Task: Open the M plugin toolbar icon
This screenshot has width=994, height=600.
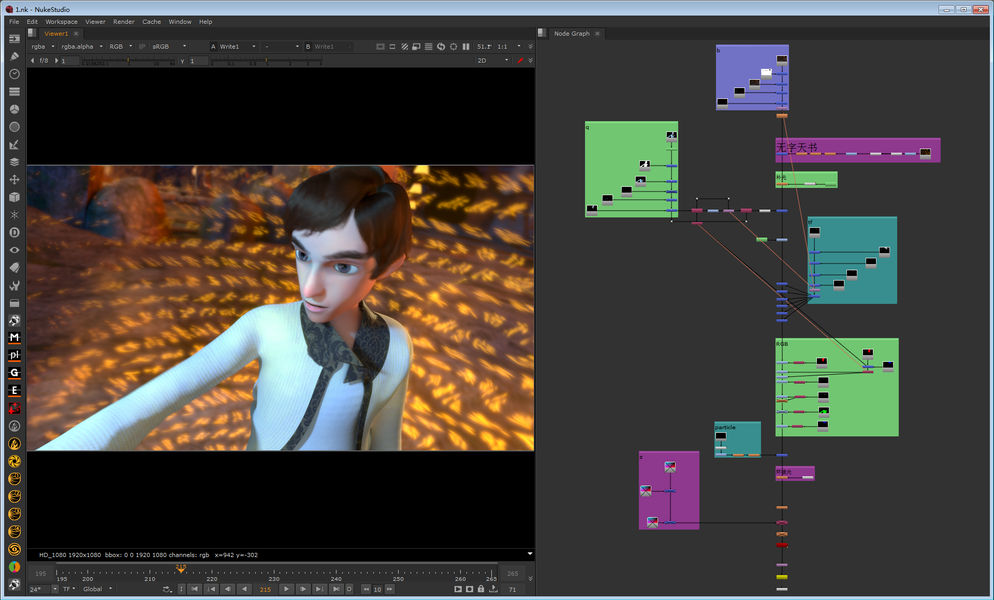Action: pyautogui.click(x=14, y=337)
